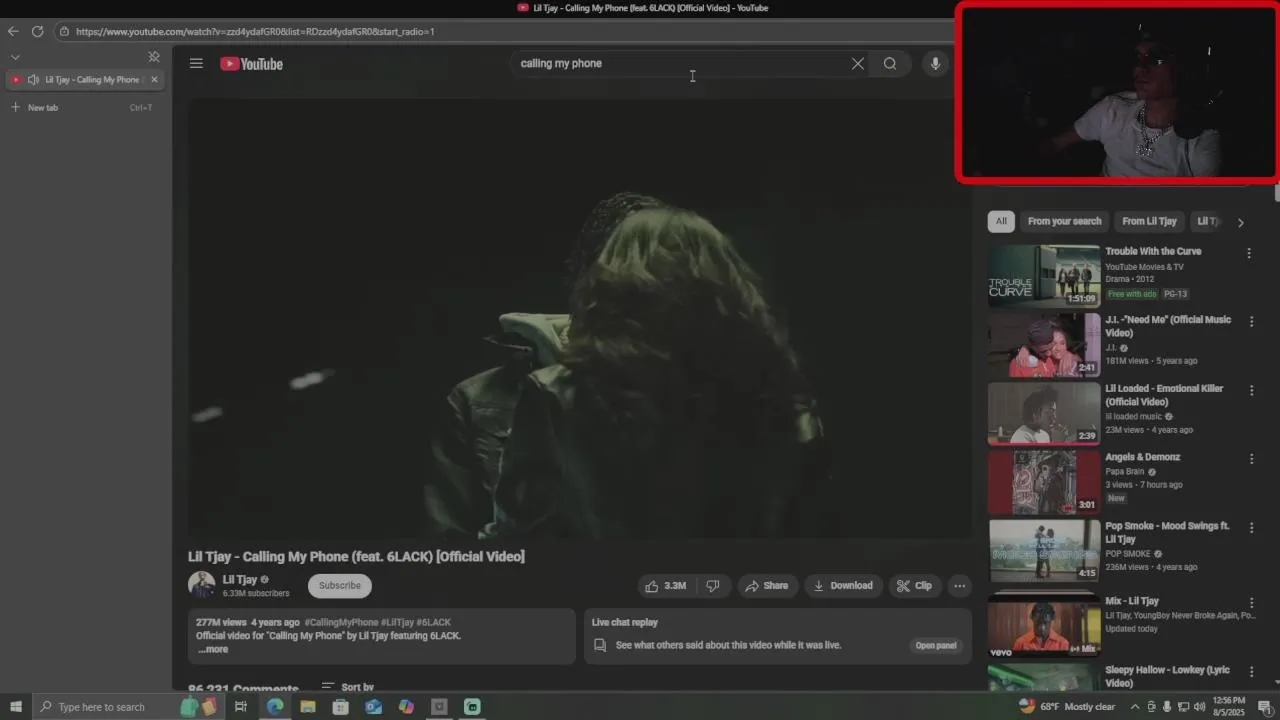Open J.I. Need Me video thumbnail
The image size is (1280, 720).
[x=1044, y=345]
